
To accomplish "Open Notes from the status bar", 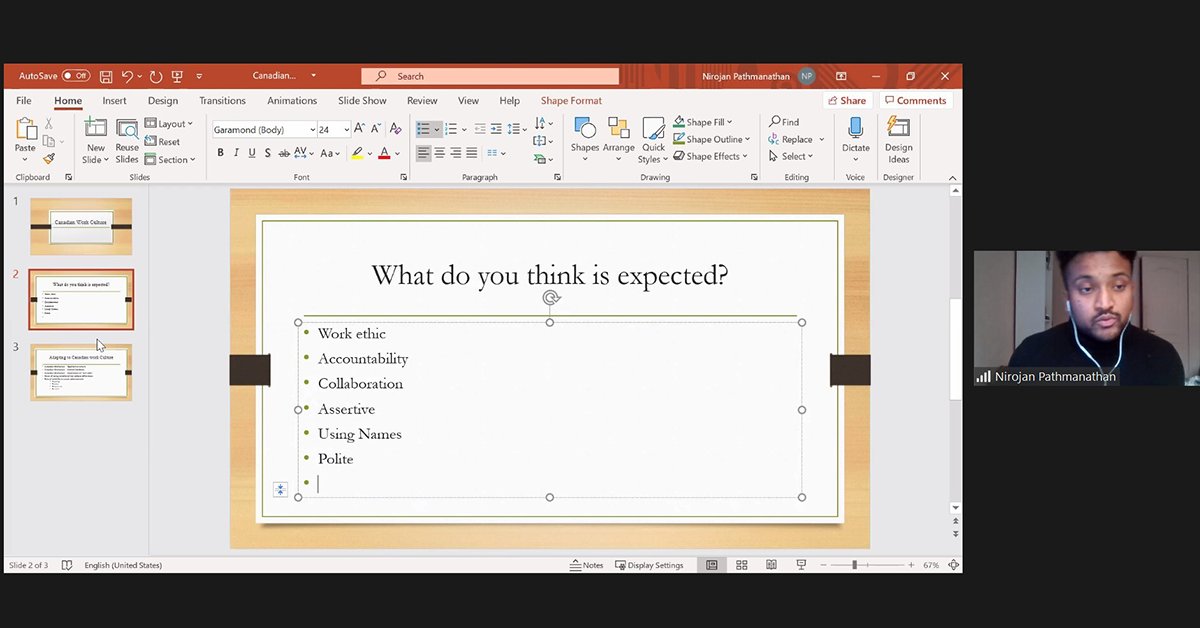I will point(587,565).
